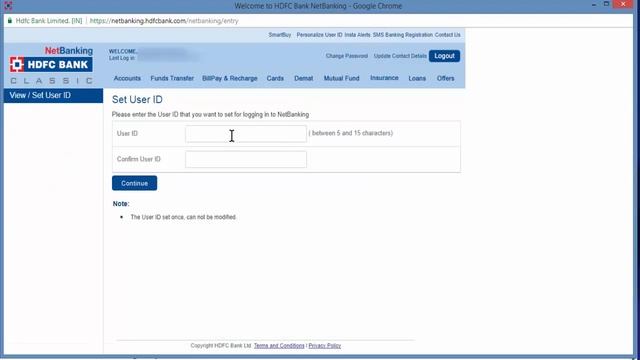The width and height of the screenshot is (640, 360).
Task: Minimize the Chrome window
Action: (x=594, y=4)
